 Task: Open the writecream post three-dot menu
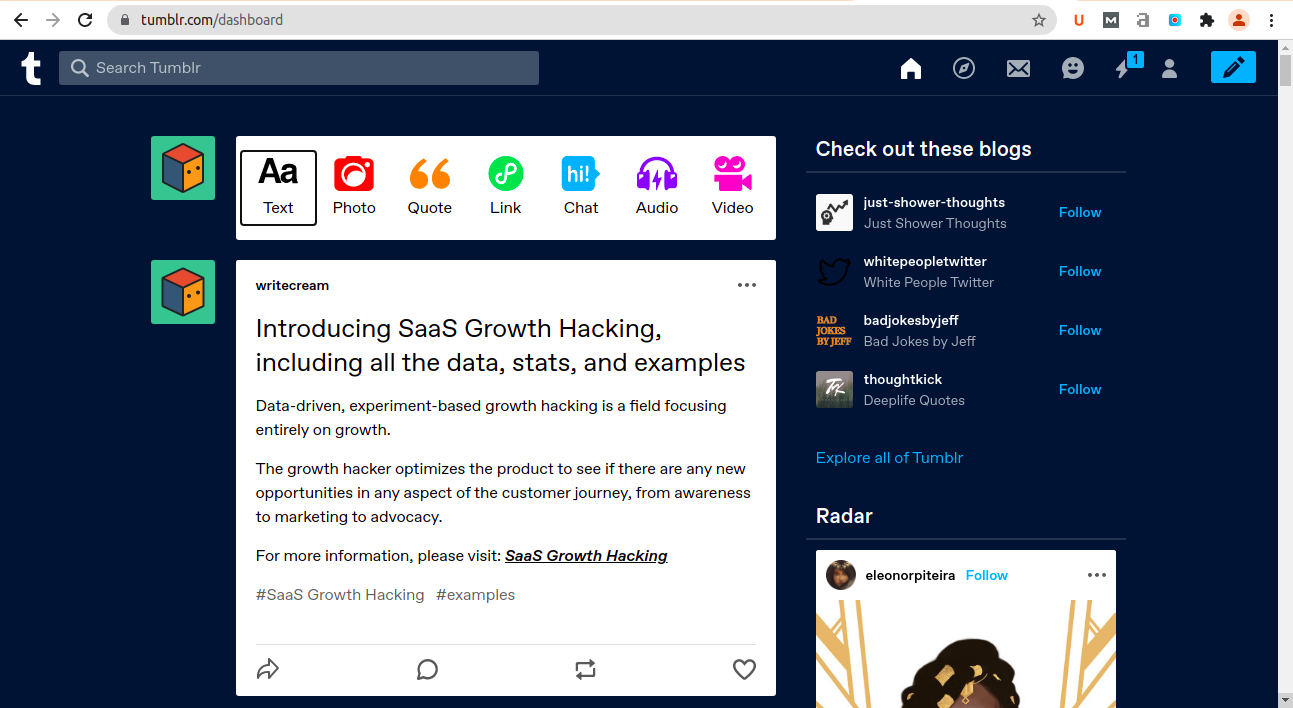747,285
